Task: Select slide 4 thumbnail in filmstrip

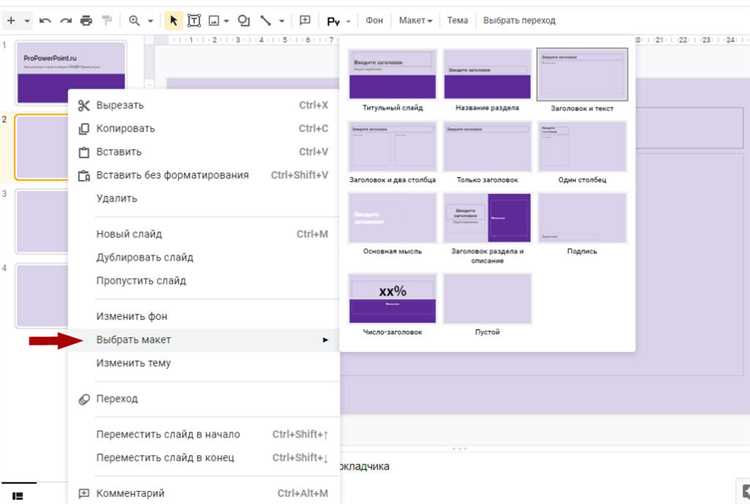Action: pos(42,296)
